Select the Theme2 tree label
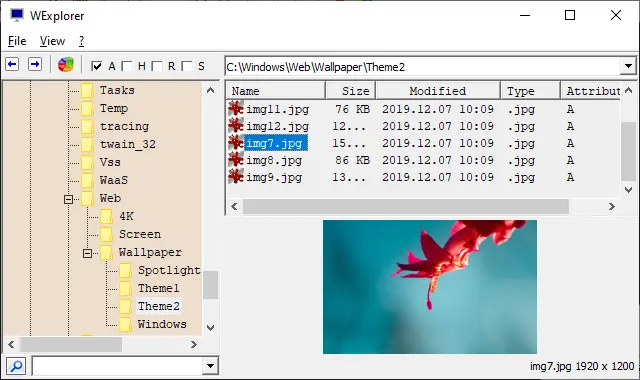Image resolution: width=640 pixels, height=380 pixels. click(x=159, y=306)
